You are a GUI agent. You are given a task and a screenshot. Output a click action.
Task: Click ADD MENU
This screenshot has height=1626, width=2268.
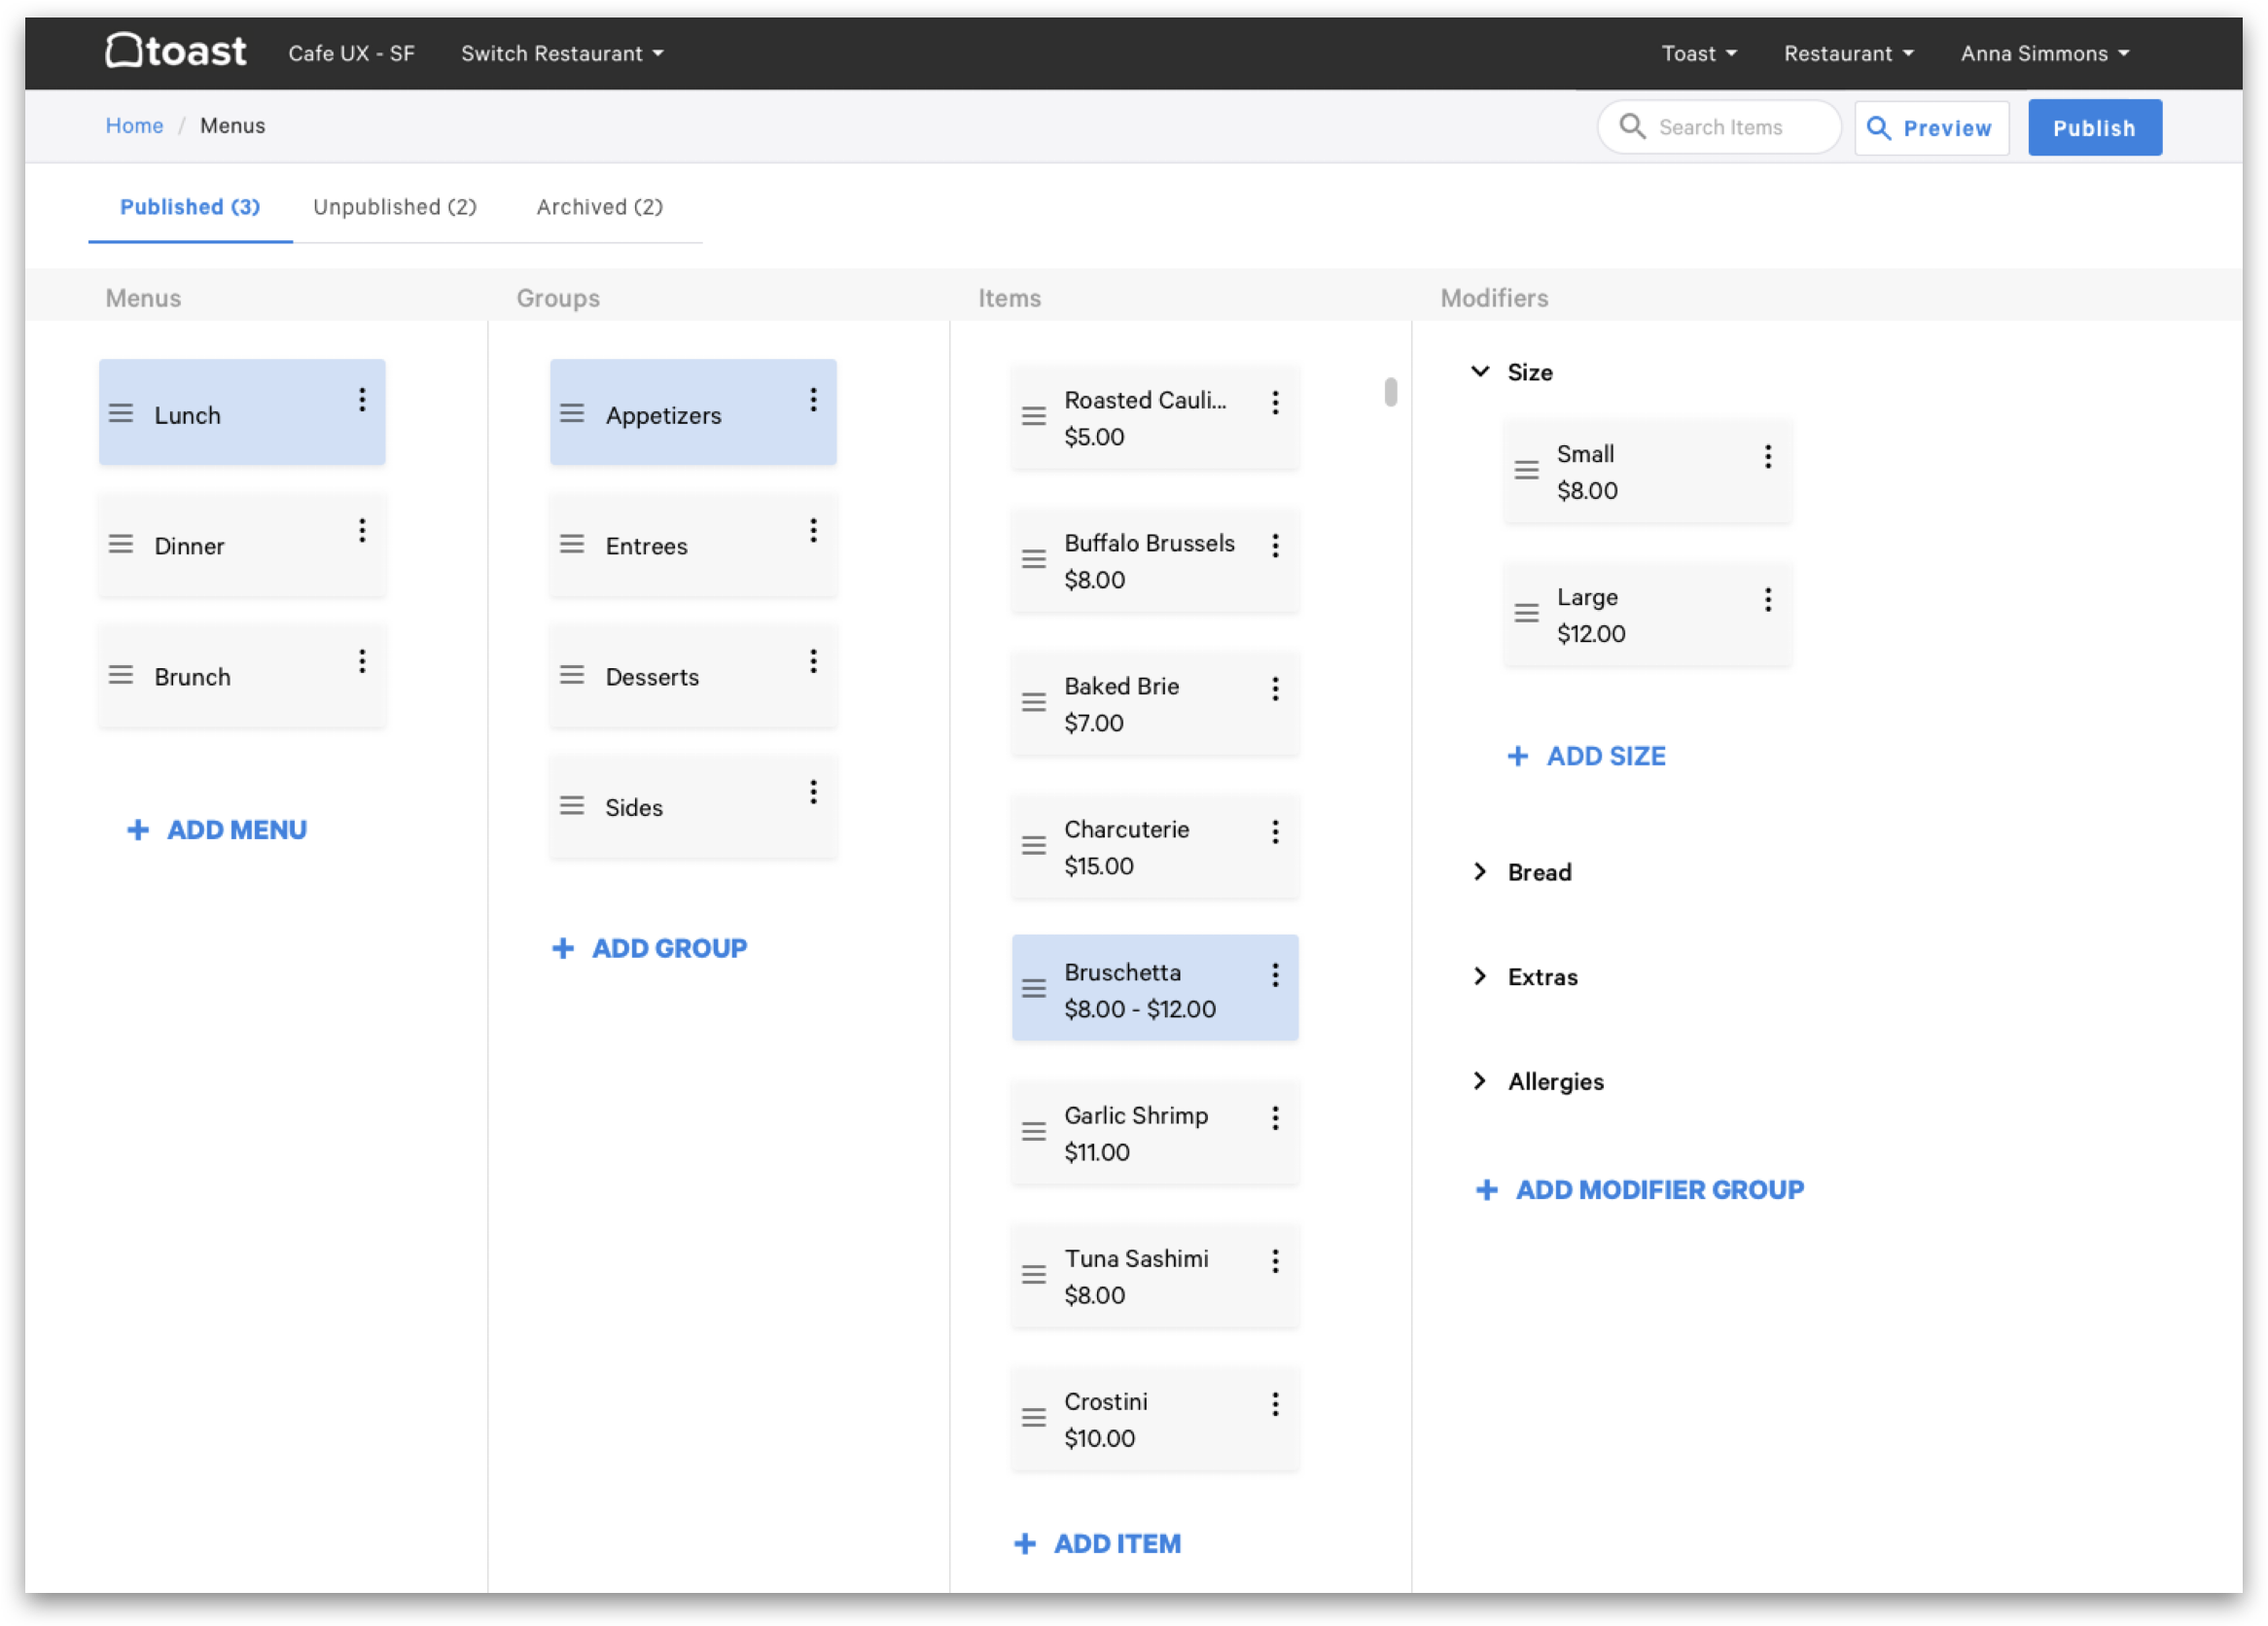tap(217, 830)
